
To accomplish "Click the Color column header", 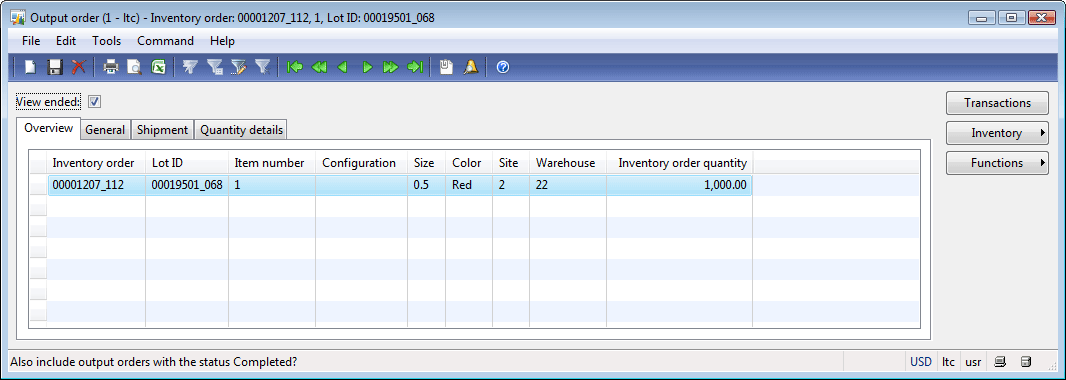I will (468, 163).
